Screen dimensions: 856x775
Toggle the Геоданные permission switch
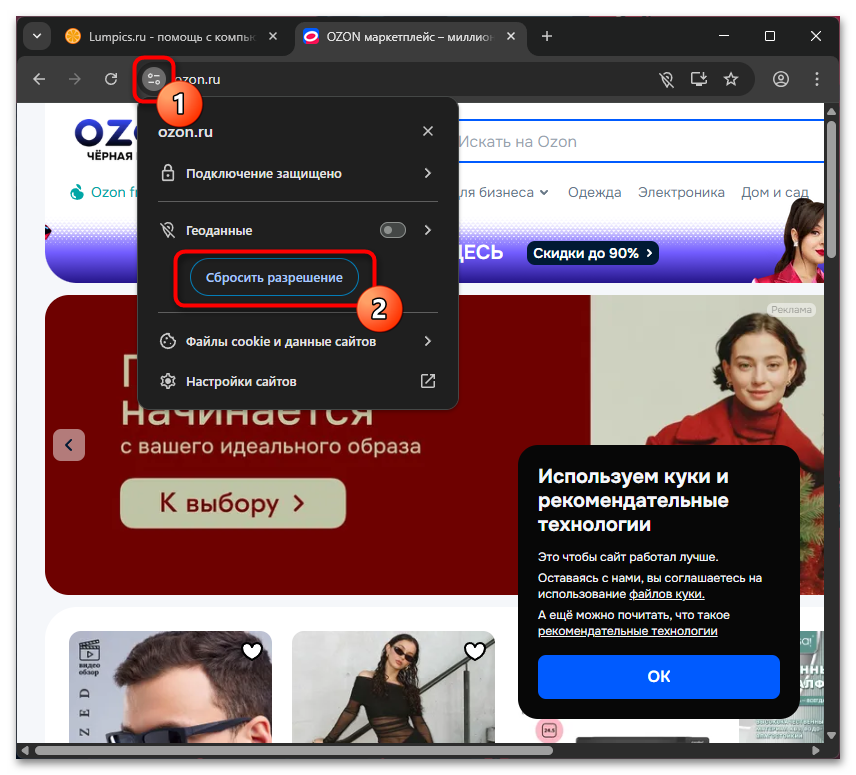point(393,230)
